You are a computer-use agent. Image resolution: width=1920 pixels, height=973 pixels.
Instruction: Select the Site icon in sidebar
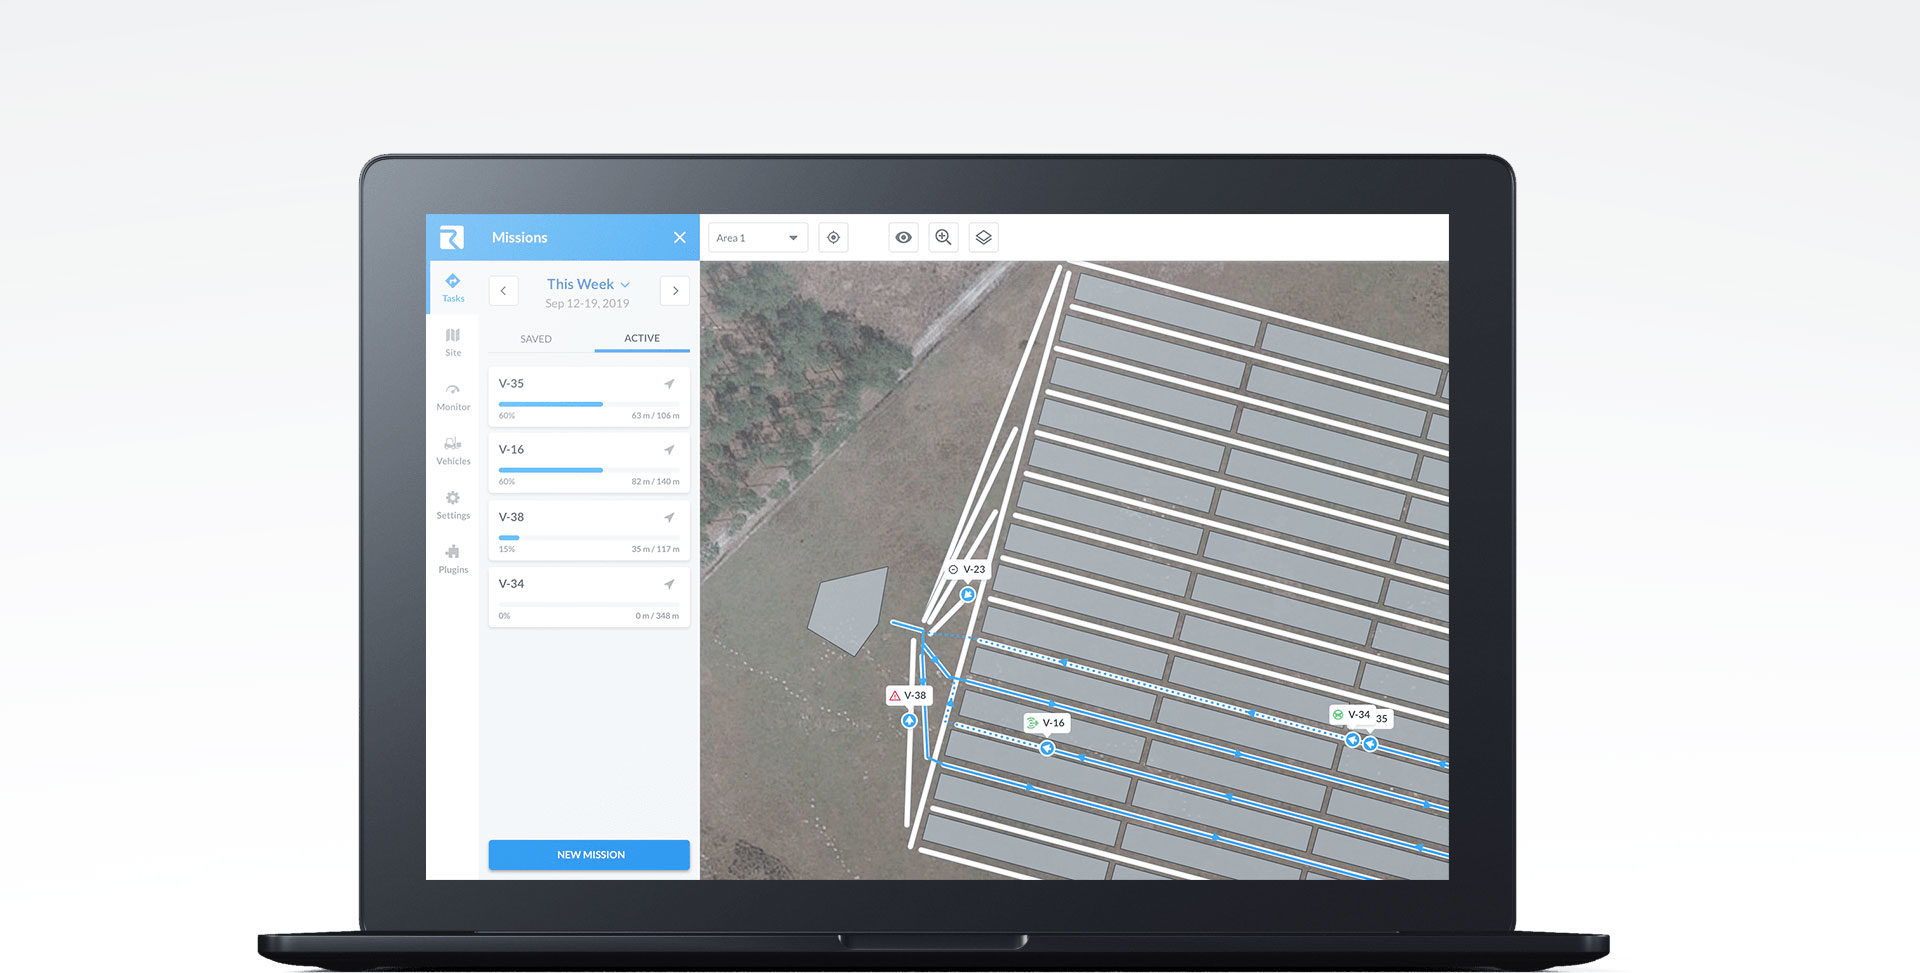coord(453,340)
